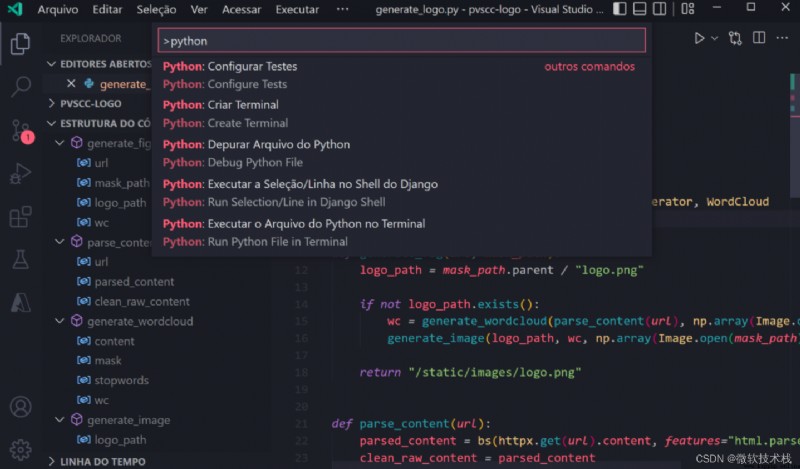Open the Accounts menu icon
Viewport: 800px width, 469px height.
tap(20, 407)
